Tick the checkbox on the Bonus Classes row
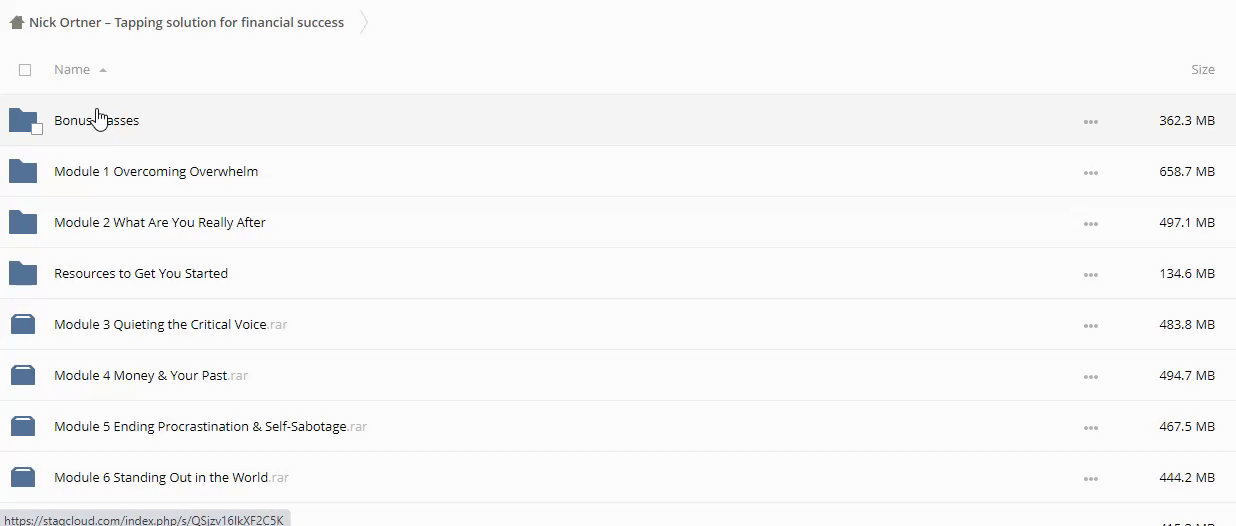 coord(37,129)
